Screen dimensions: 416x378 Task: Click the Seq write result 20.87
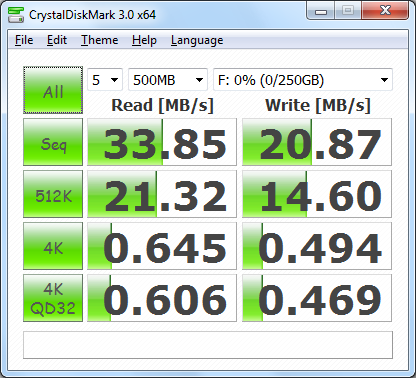317,142
